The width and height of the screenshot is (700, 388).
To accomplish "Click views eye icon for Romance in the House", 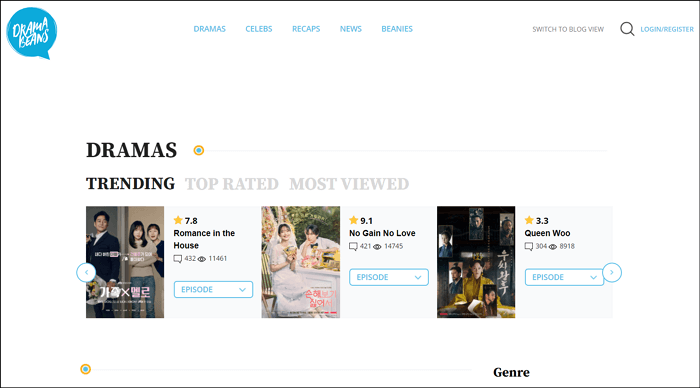I will point(202,259).
